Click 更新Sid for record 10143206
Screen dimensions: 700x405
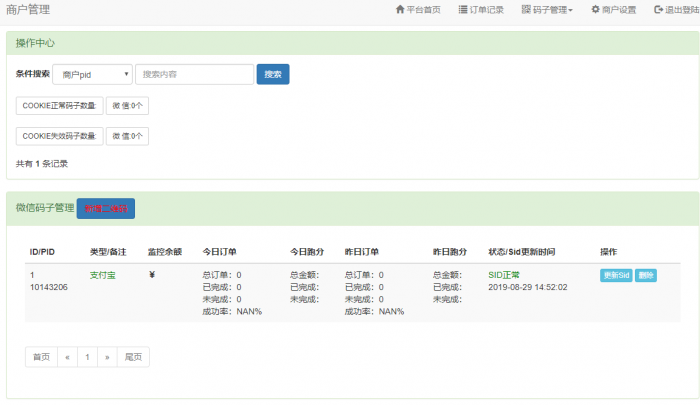coord(615,275)
